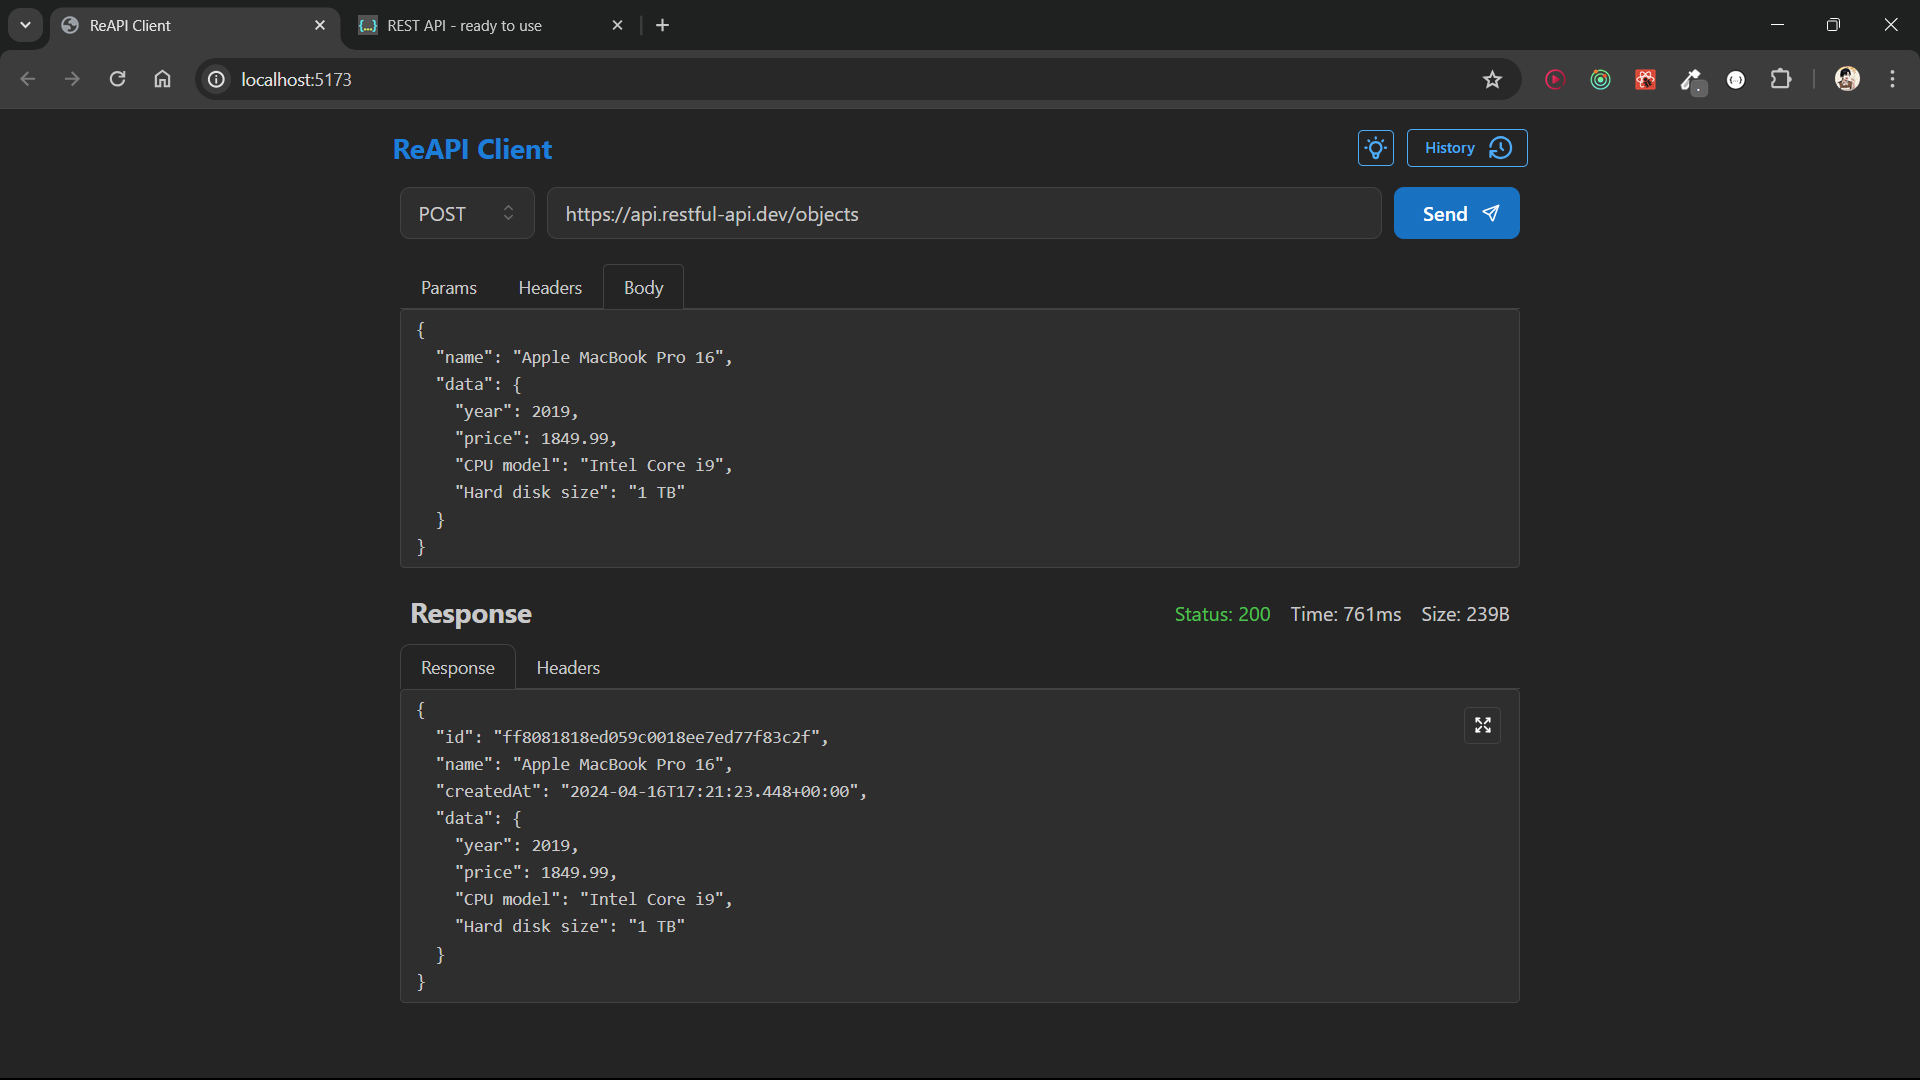Open the request History panel

tap(1467, 148)
